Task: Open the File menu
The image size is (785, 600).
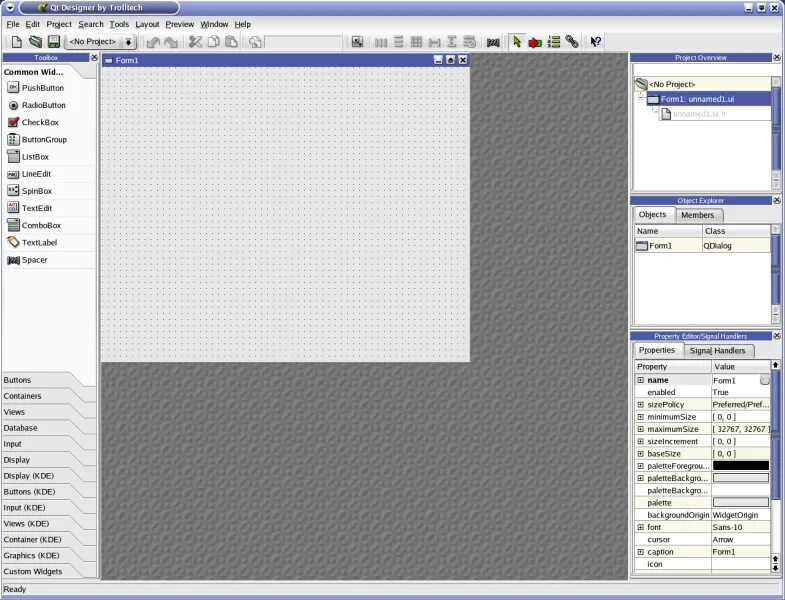Action: [13, 24]
